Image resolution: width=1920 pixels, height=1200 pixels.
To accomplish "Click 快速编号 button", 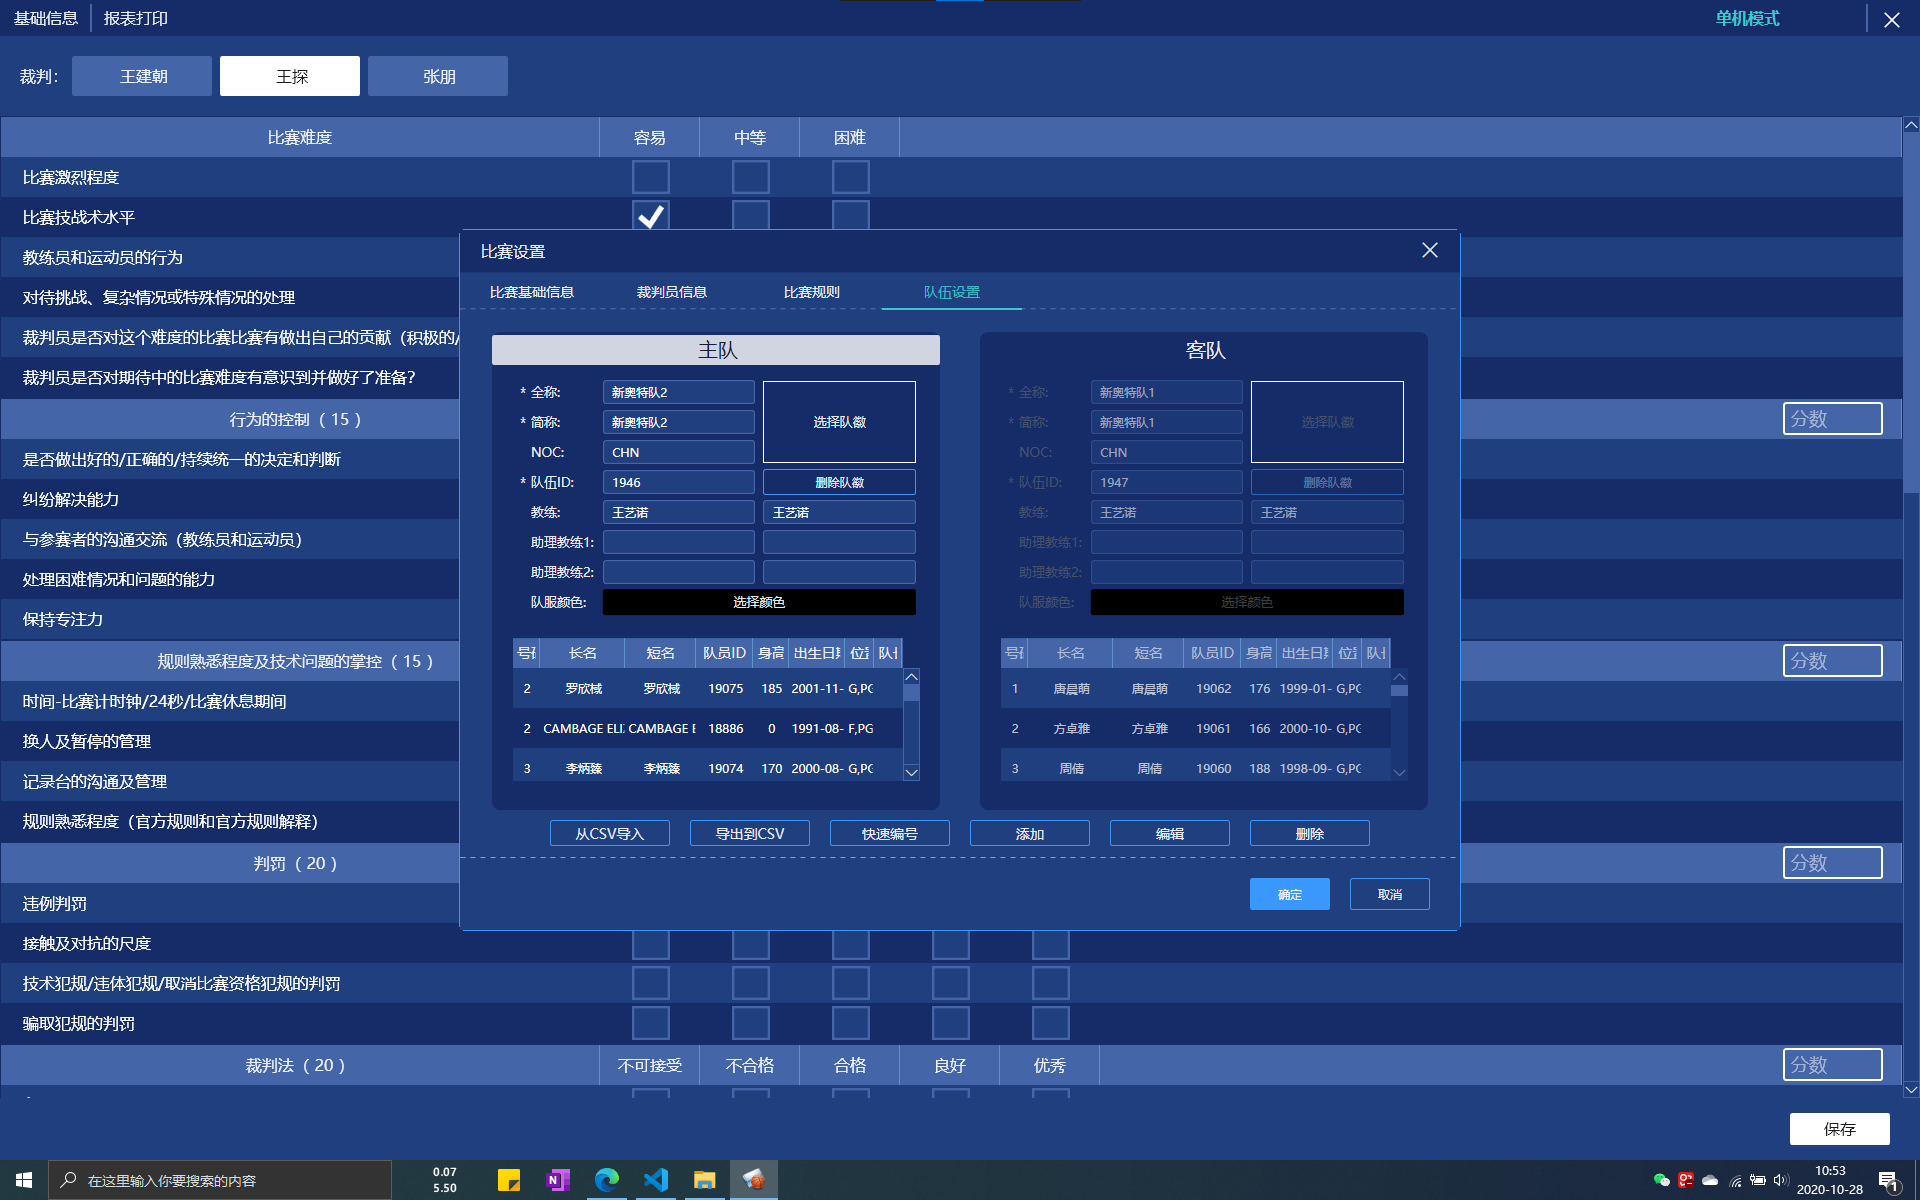I will click(x=890, y=833).
